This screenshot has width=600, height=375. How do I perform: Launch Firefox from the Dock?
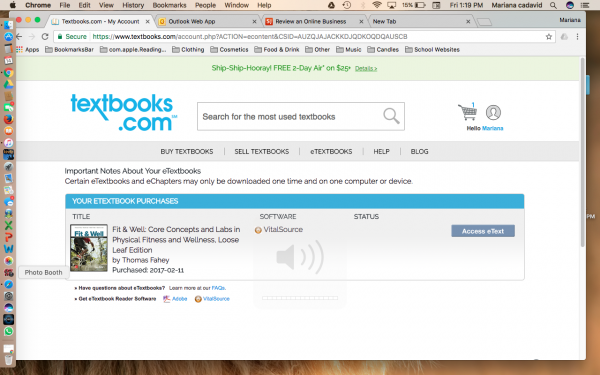pos(8,119)
